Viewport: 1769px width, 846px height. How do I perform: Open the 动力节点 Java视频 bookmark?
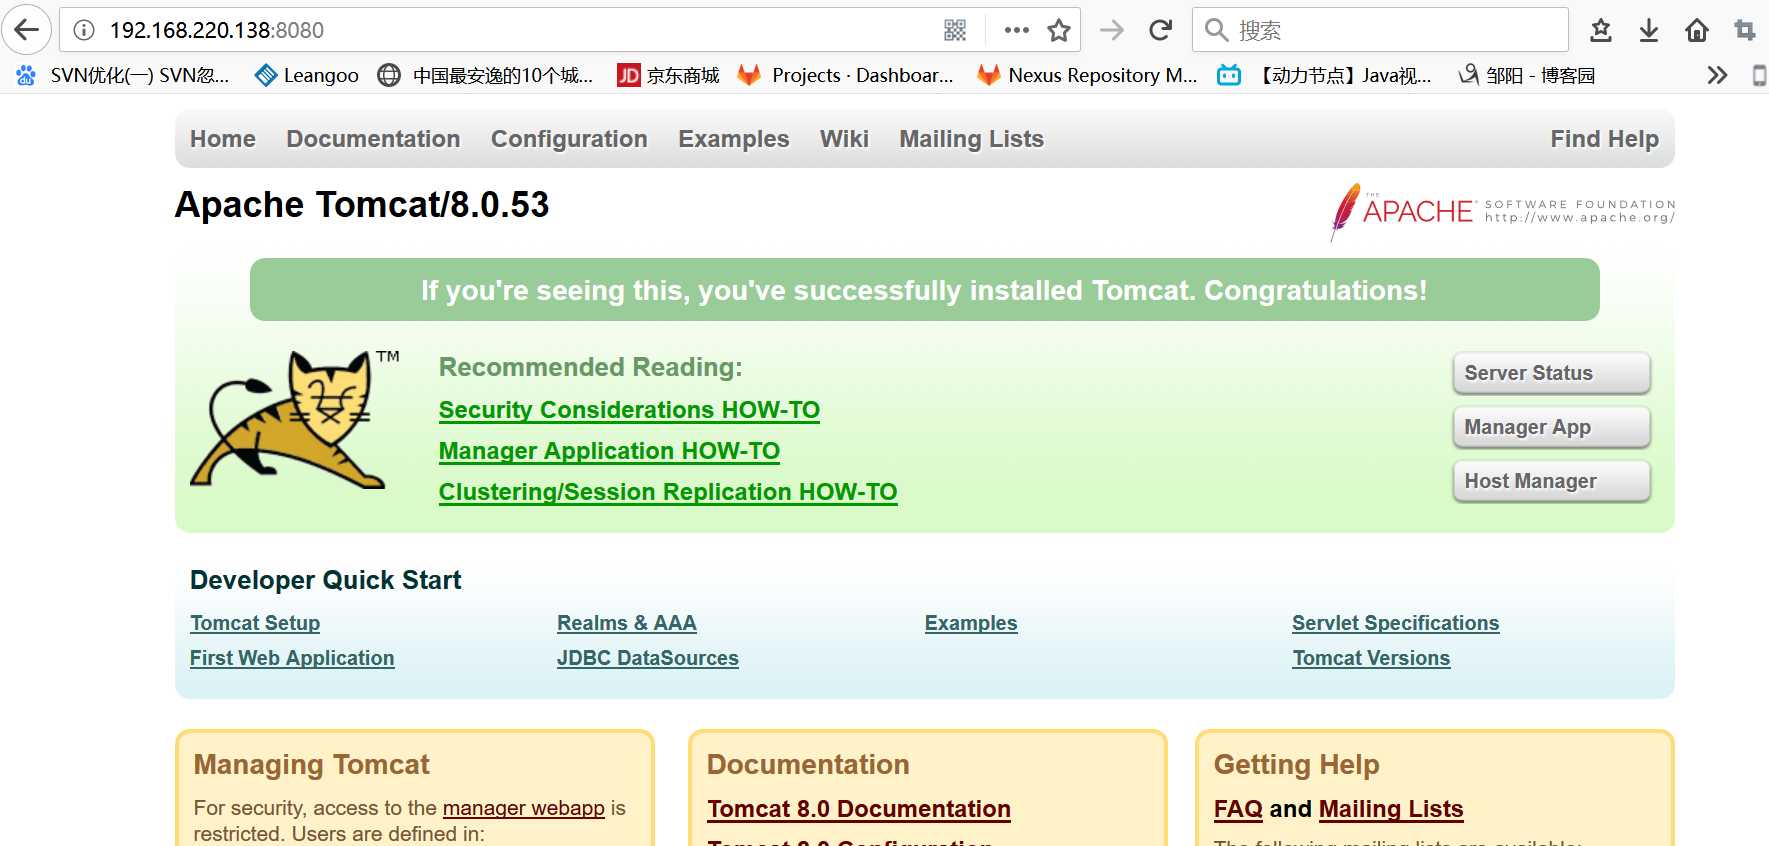(x=1324, y=75)
